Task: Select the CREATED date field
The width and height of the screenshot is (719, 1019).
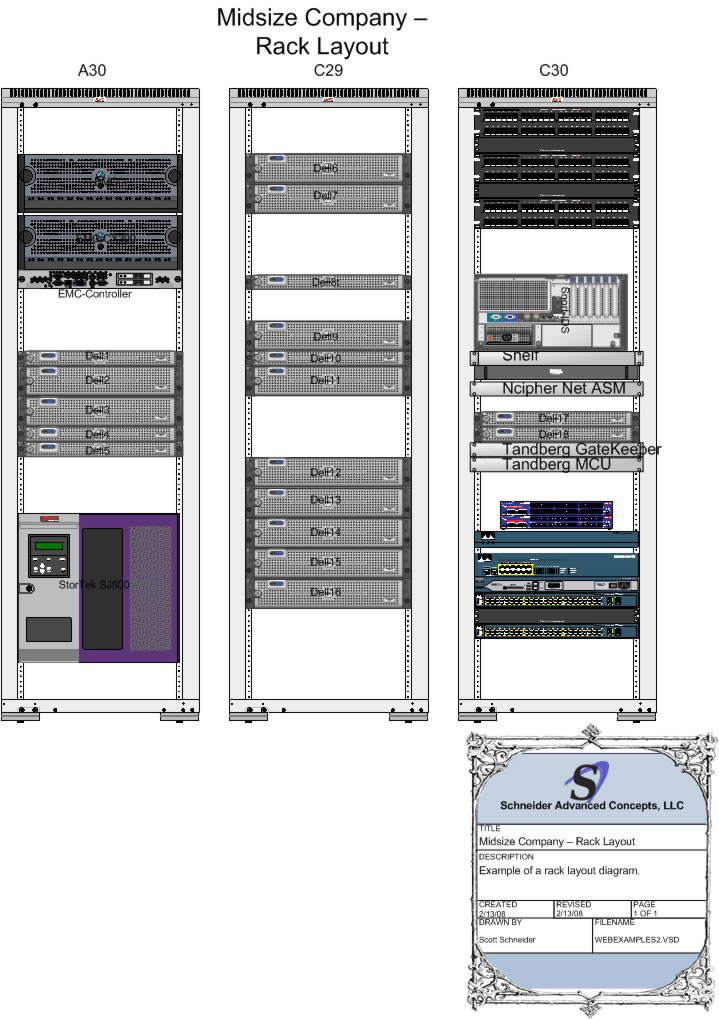Action: coord(492,913)
